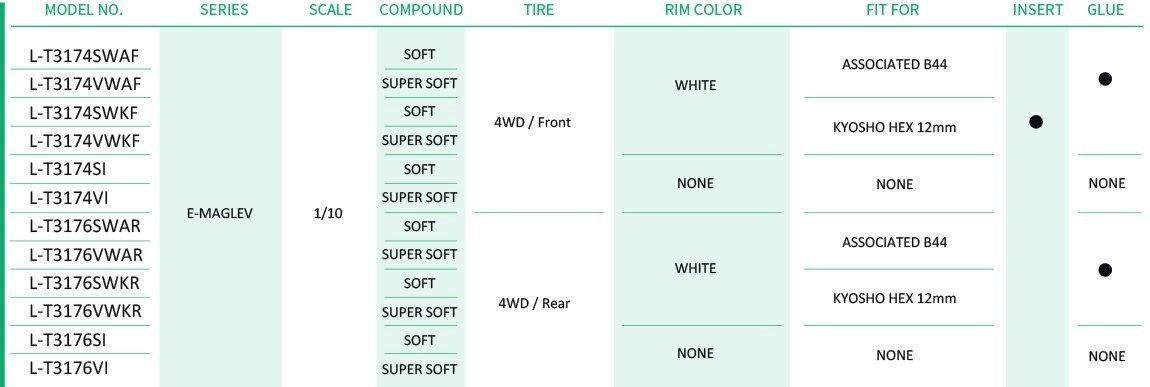Click the RIM COLOR header
Viewport: 1150px width, 387px height.
coord(701,10)
